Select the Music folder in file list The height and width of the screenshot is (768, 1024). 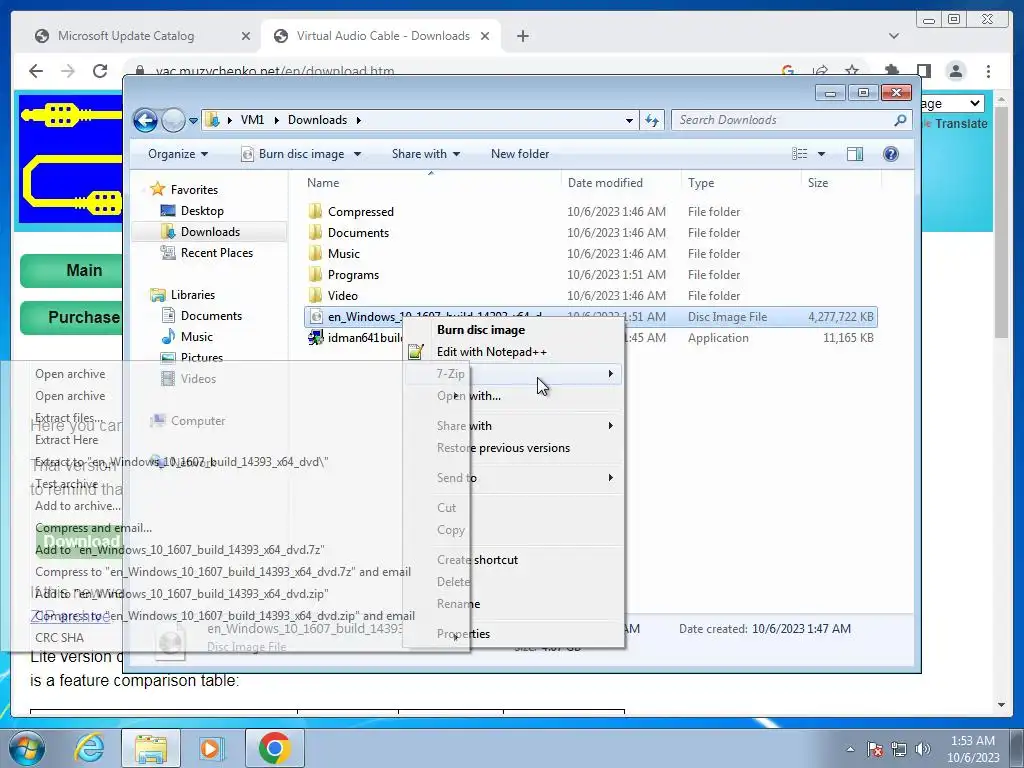344,253
